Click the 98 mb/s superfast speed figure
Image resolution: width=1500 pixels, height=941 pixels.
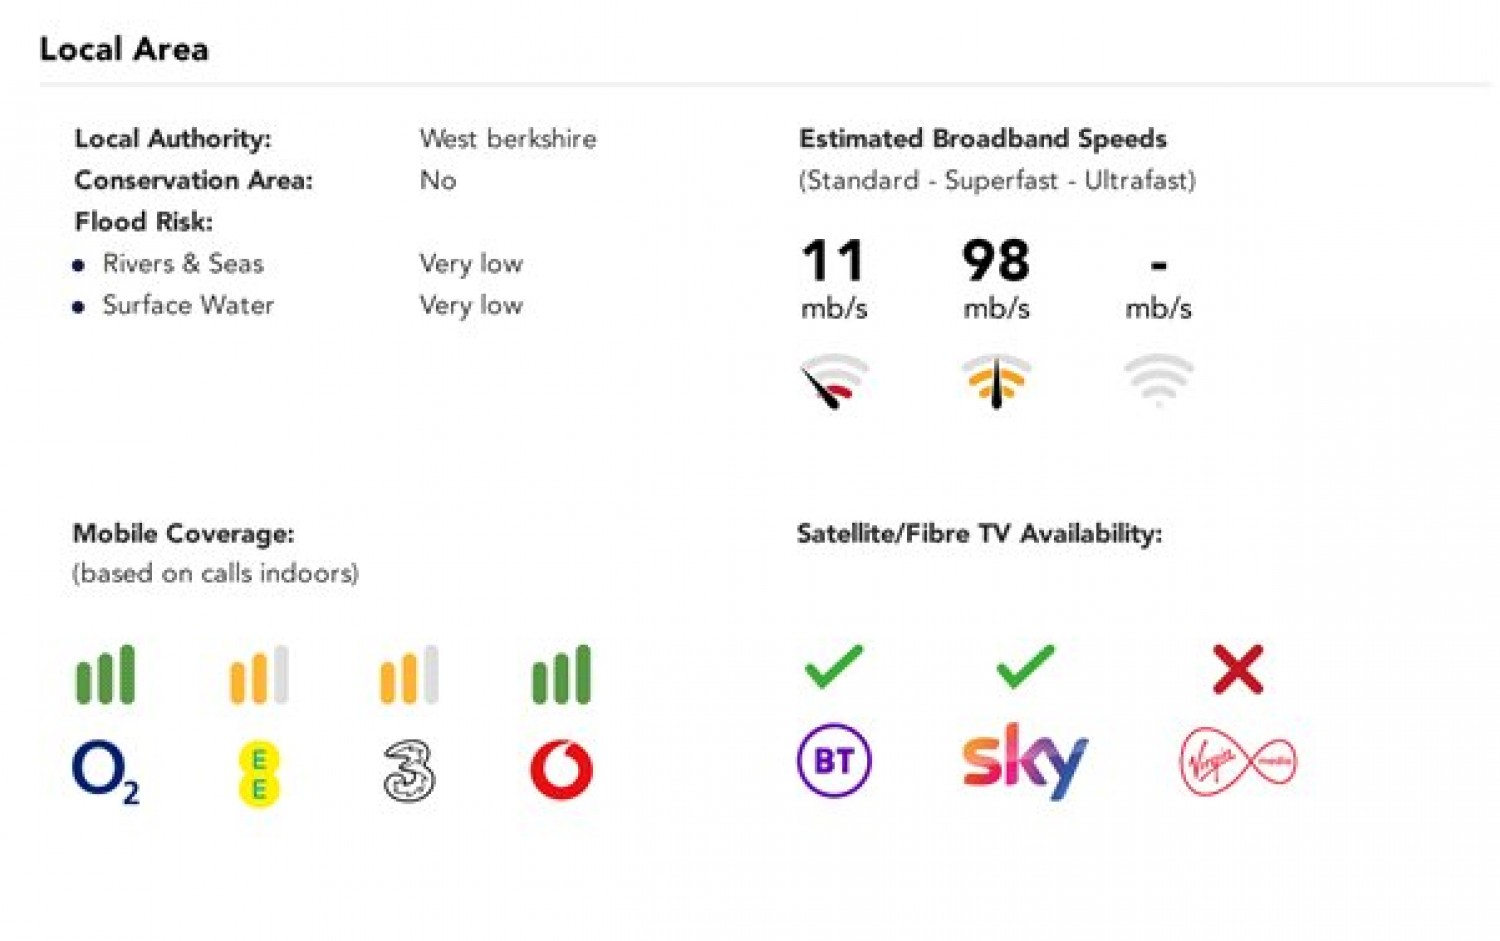point(996,262)
